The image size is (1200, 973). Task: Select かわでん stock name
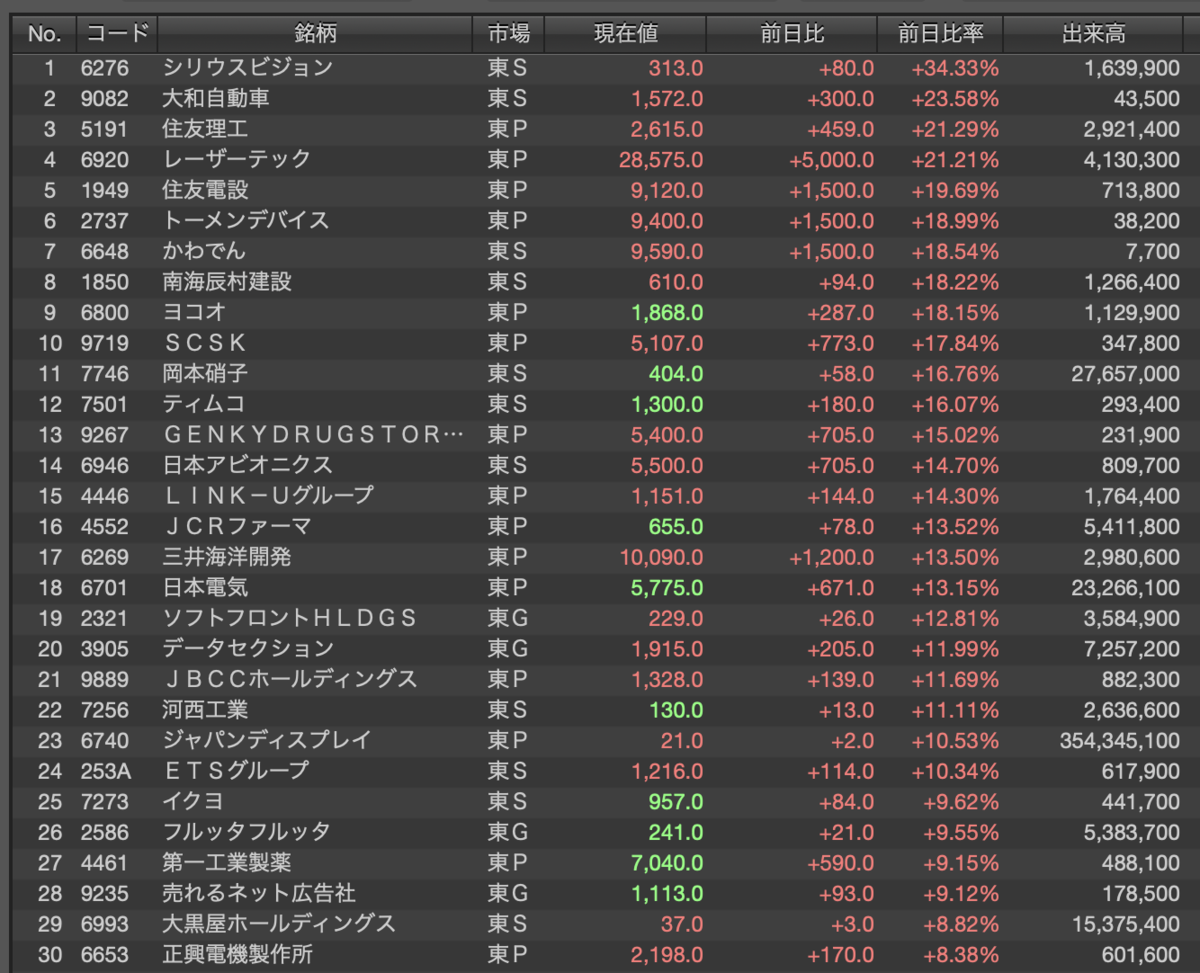[204, 251]
